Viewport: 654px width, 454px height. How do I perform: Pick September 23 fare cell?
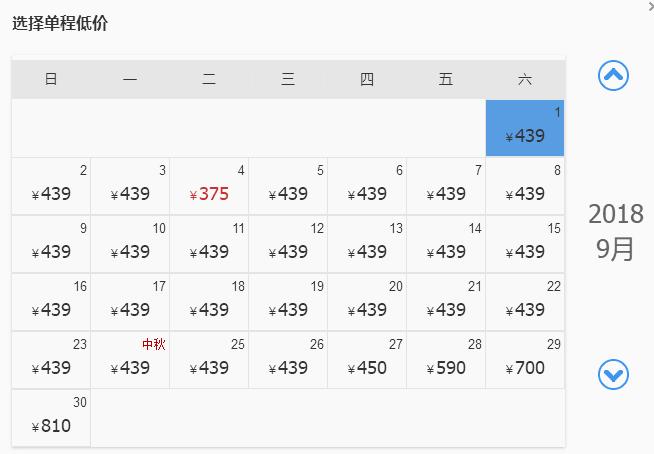coord(51,360)
